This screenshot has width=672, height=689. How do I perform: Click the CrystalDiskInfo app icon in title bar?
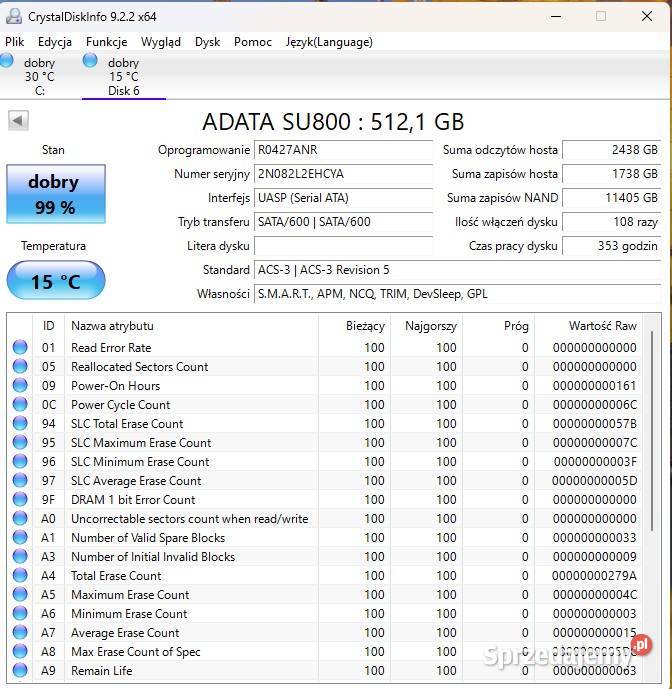point(14,16)
